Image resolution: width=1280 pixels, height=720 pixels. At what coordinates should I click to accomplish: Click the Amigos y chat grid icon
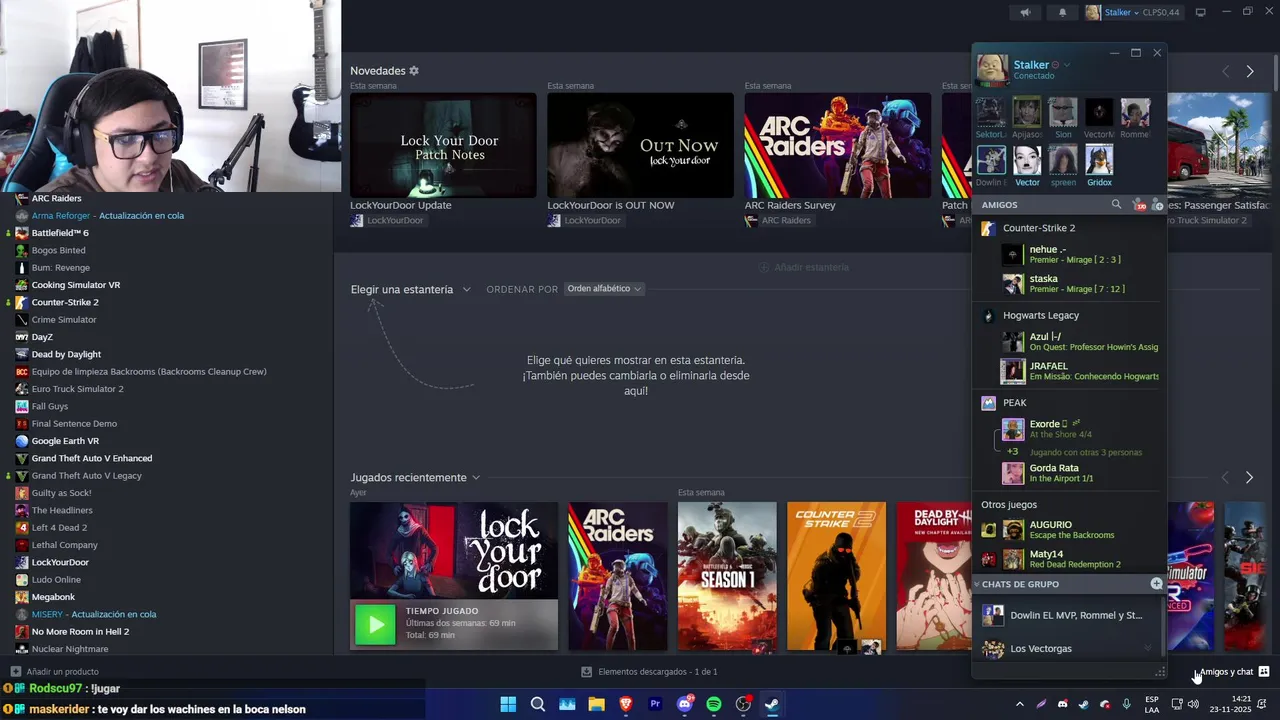(x=1264, y=672)
